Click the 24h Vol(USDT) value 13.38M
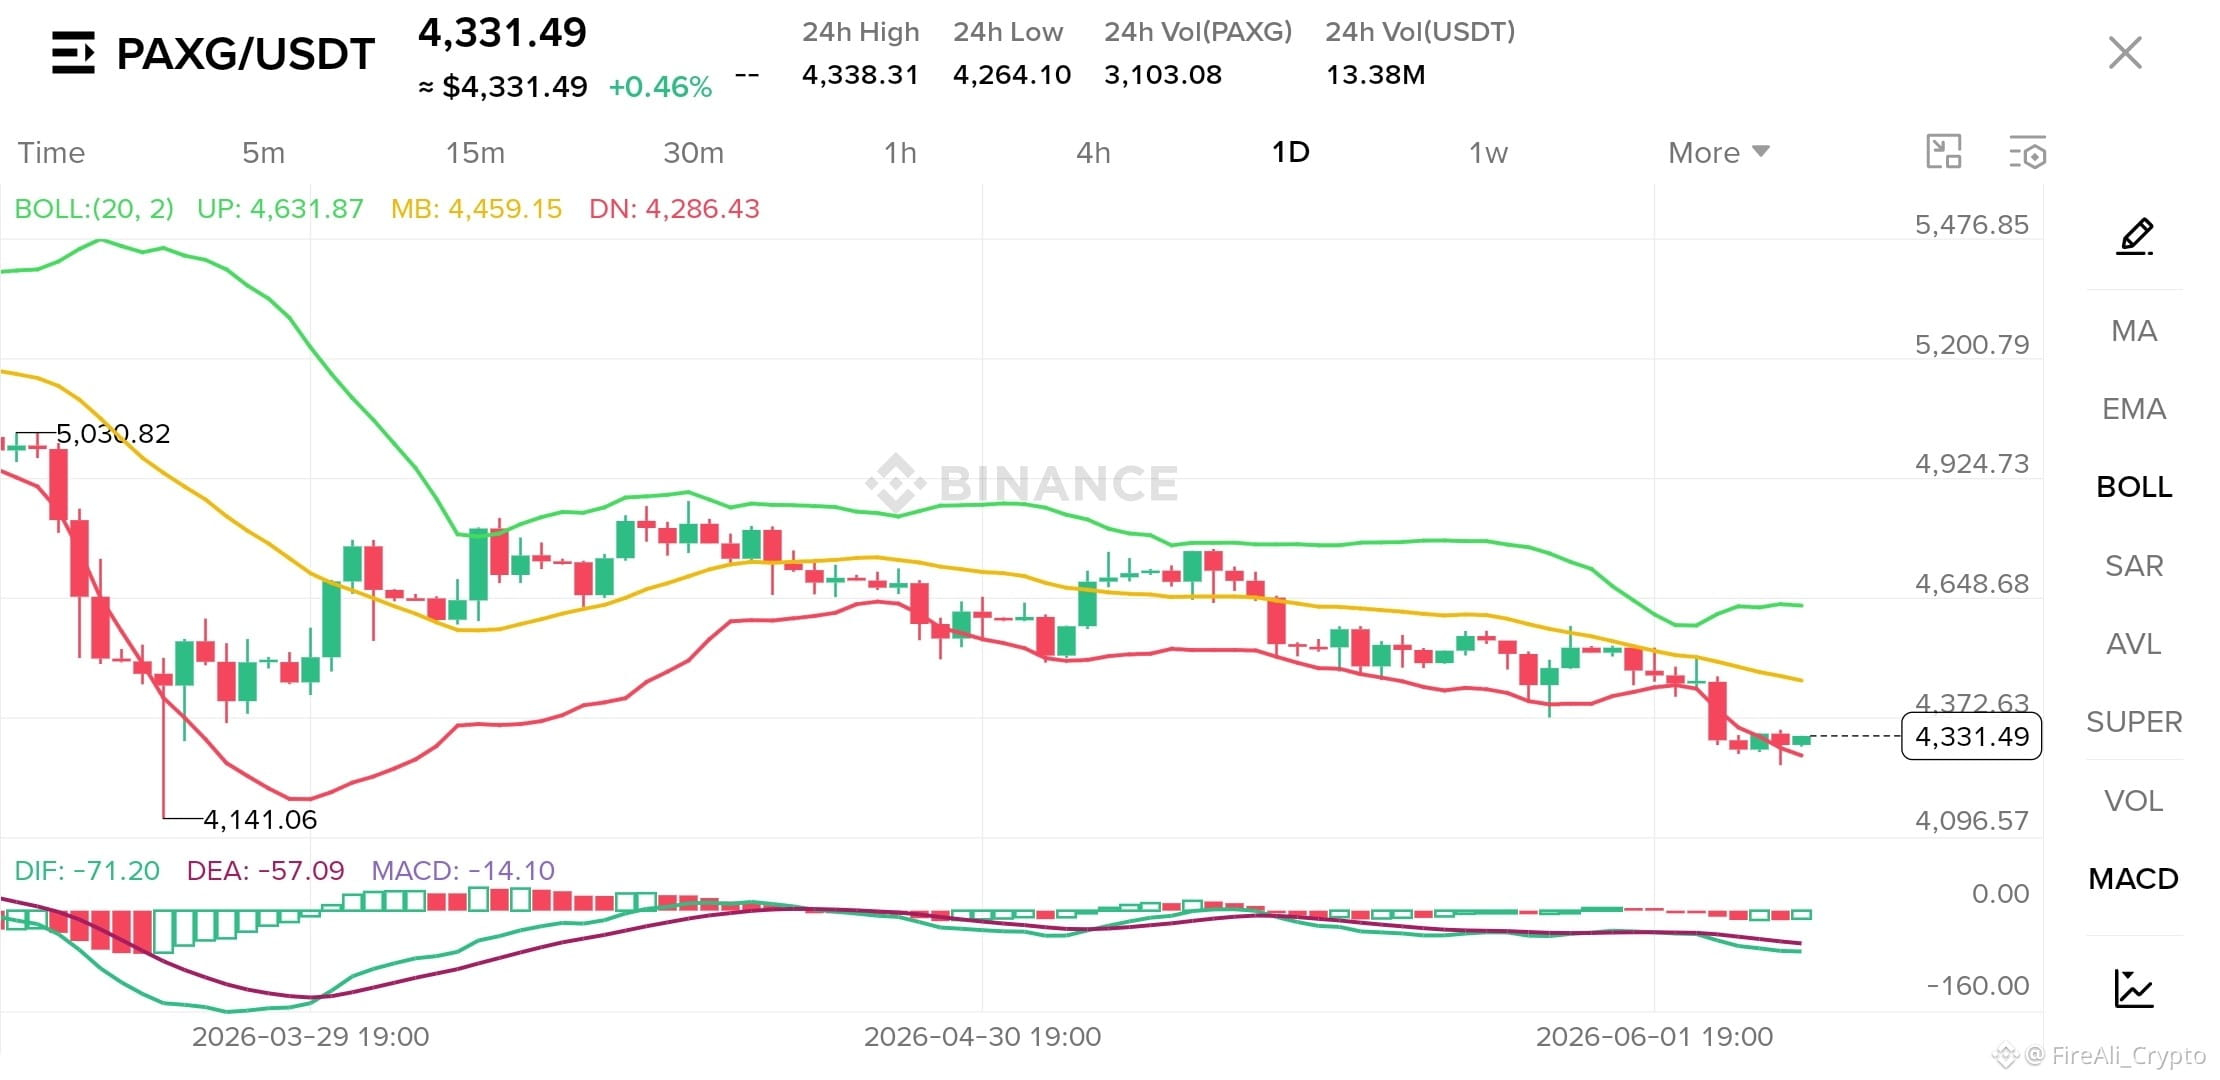 click(1375, 75)
